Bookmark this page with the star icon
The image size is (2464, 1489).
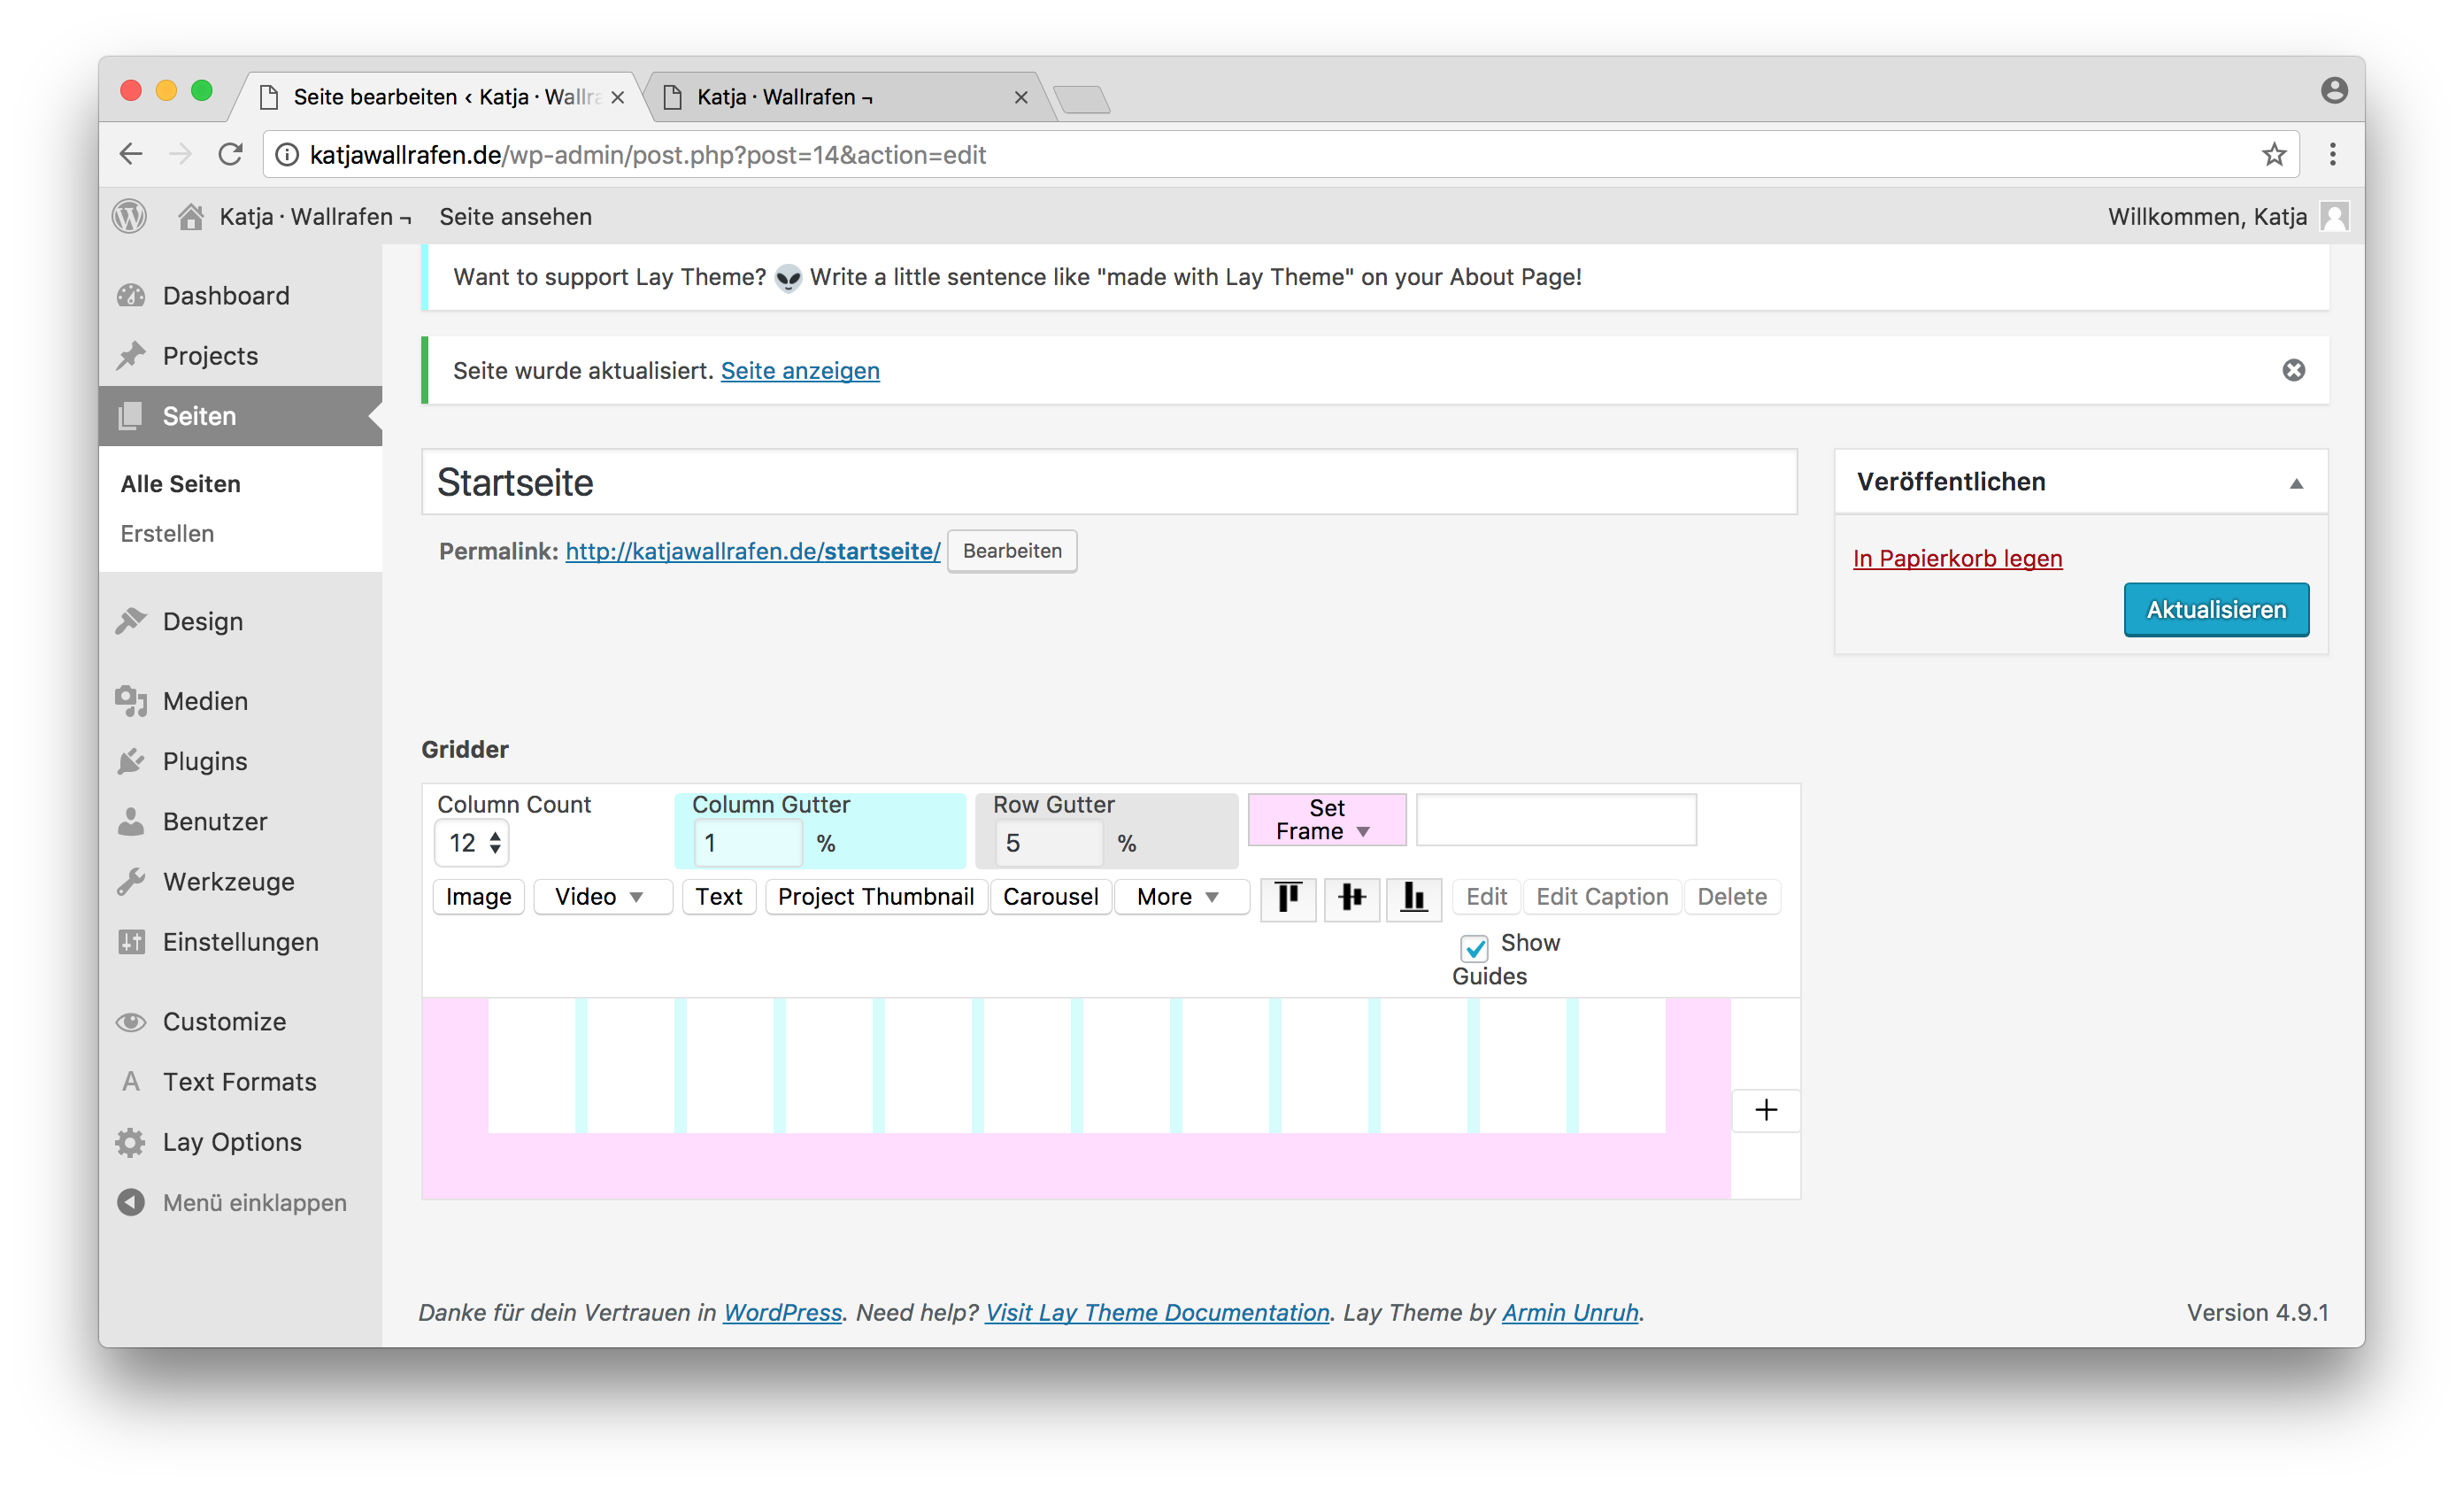point(2274,155)
